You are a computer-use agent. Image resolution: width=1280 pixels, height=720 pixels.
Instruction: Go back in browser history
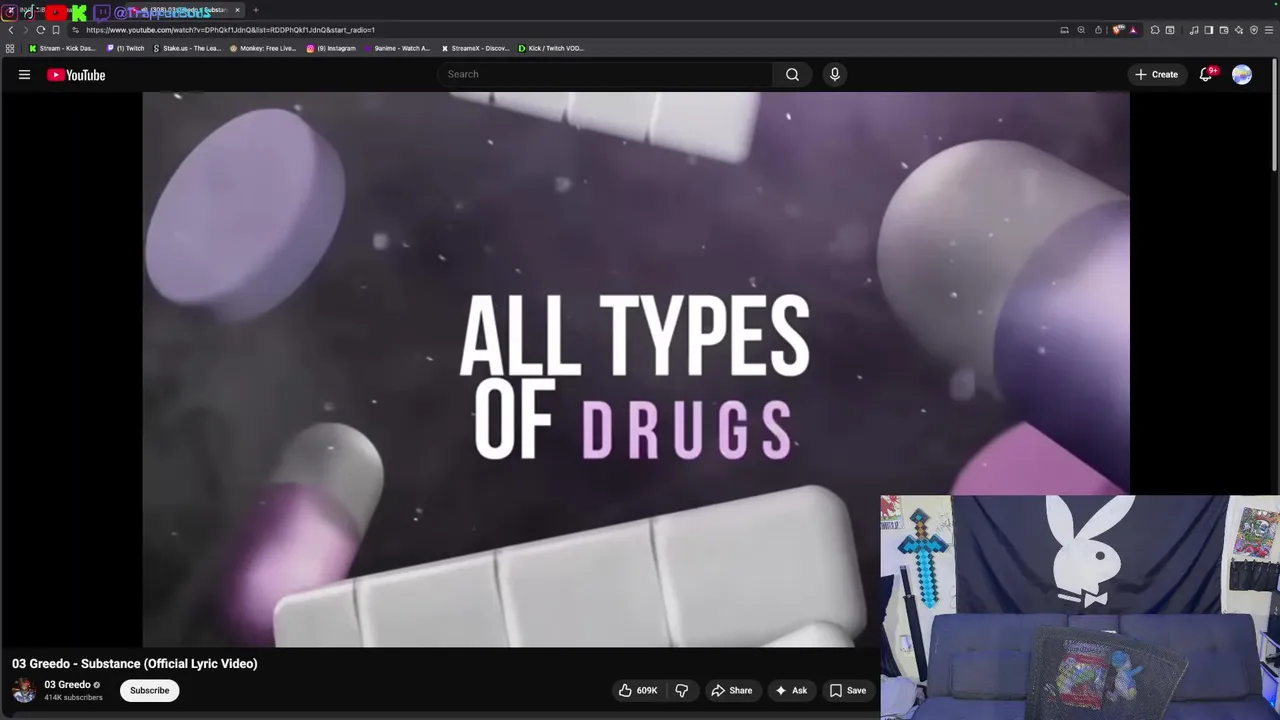point(10,30)
